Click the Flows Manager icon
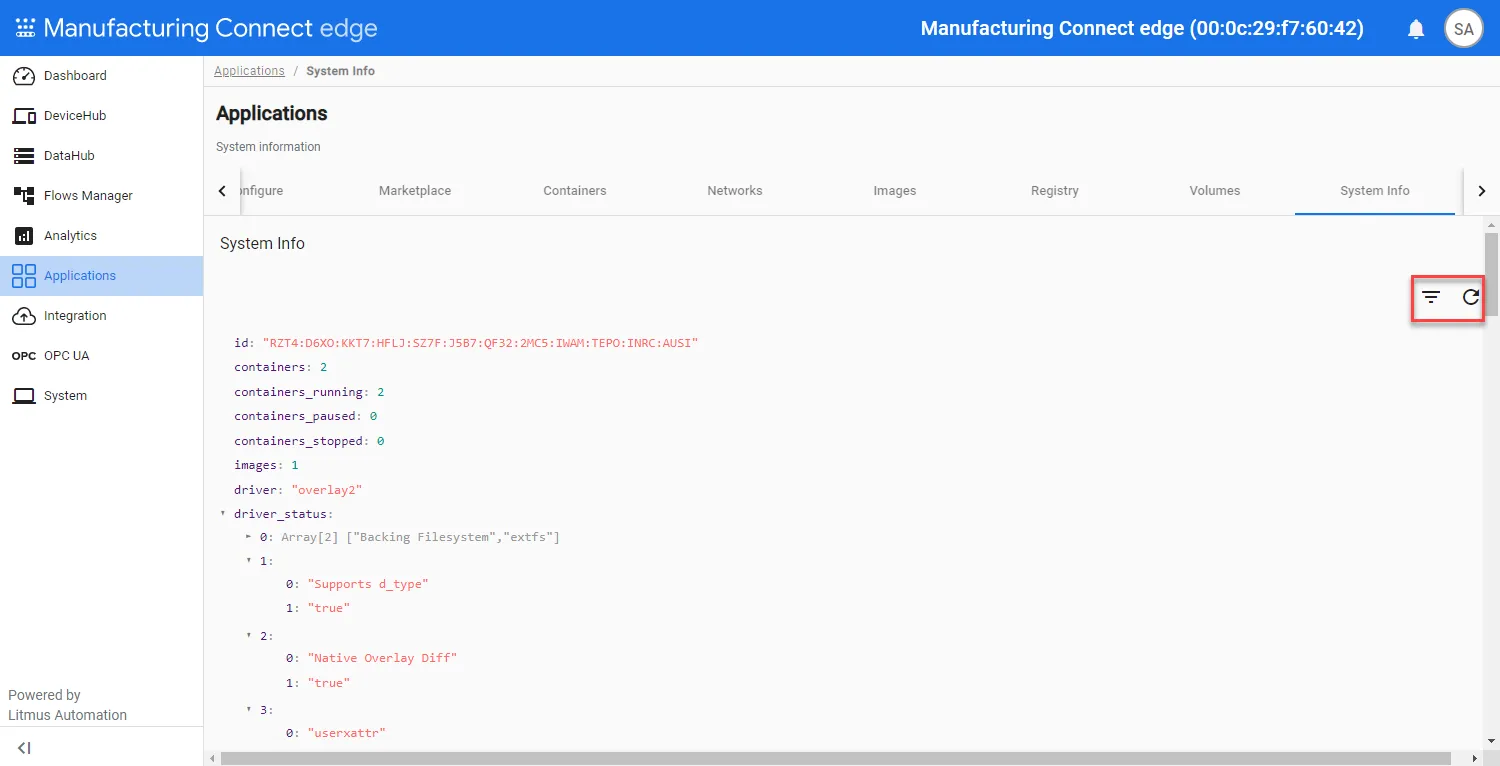1500x766 pixels. tap(24, 196)
